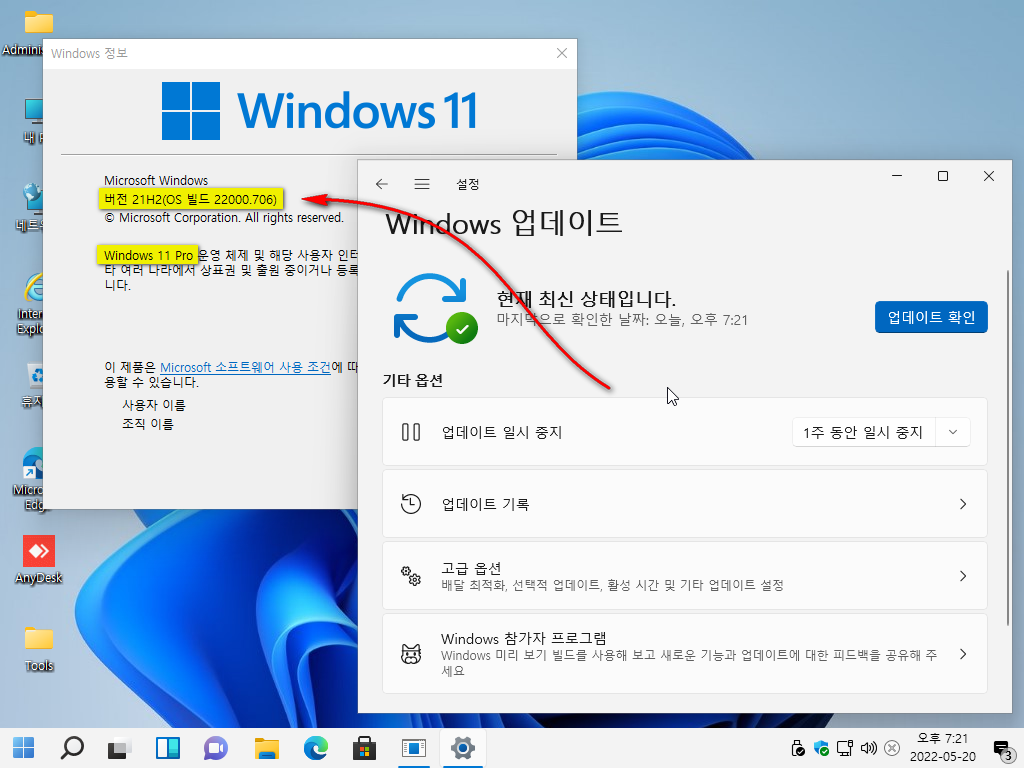Image resolution: width=1024 pixels, height=768 pixels.
Task: Switch to the winver window taskbar button
Action: (x=414, y=748)
